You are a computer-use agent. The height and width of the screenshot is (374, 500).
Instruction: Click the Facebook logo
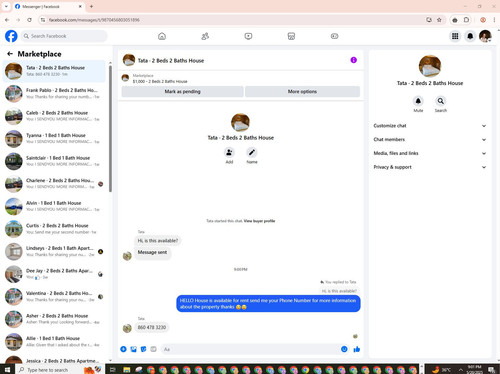click(11, 36)
